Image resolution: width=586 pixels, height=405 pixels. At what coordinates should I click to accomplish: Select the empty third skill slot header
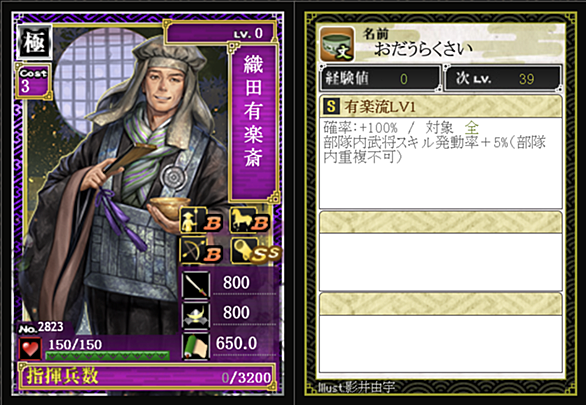coord(441,304)
